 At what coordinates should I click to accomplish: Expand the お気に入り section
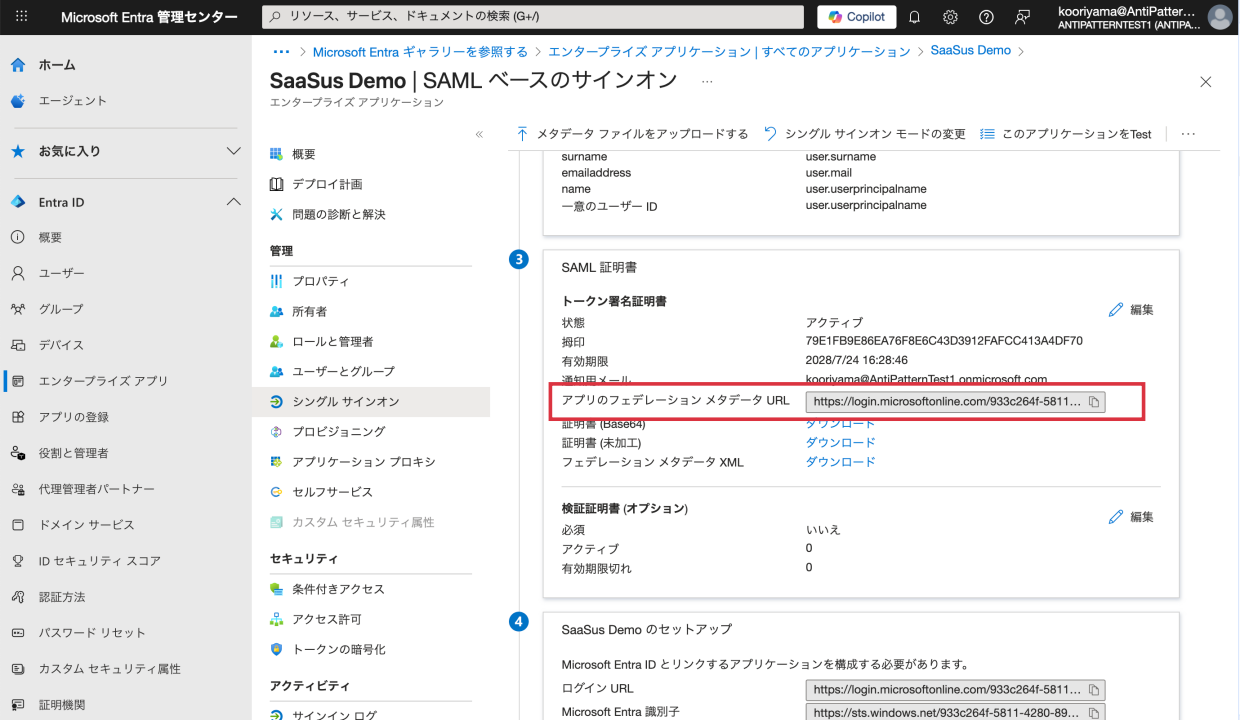[x=126, y=151]
